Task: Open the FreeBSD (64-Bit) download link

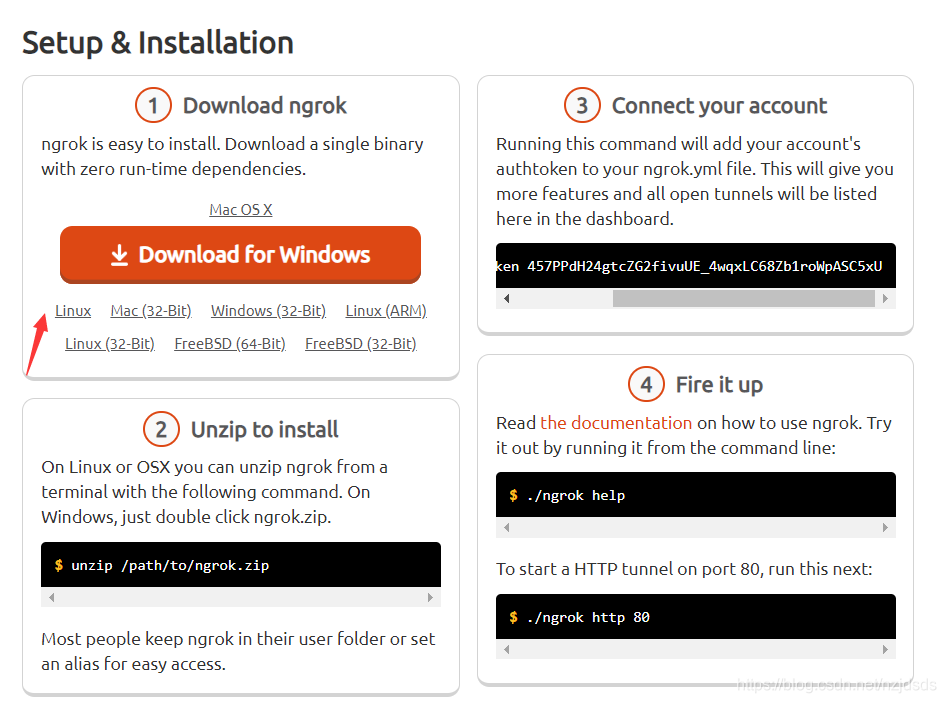Action: pyautogui.click(x=230, y=343)
